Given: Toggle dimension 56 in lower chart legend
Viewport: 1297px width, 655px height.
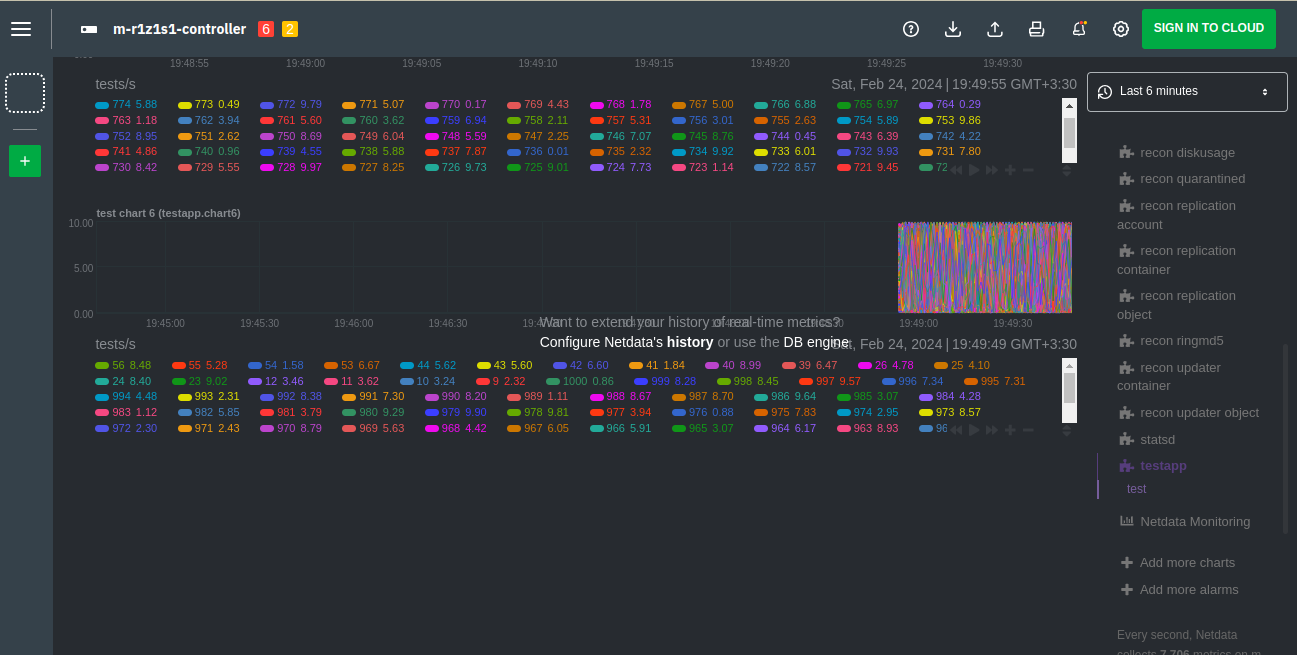Looking at the screenshot, I should click(118, 365).
